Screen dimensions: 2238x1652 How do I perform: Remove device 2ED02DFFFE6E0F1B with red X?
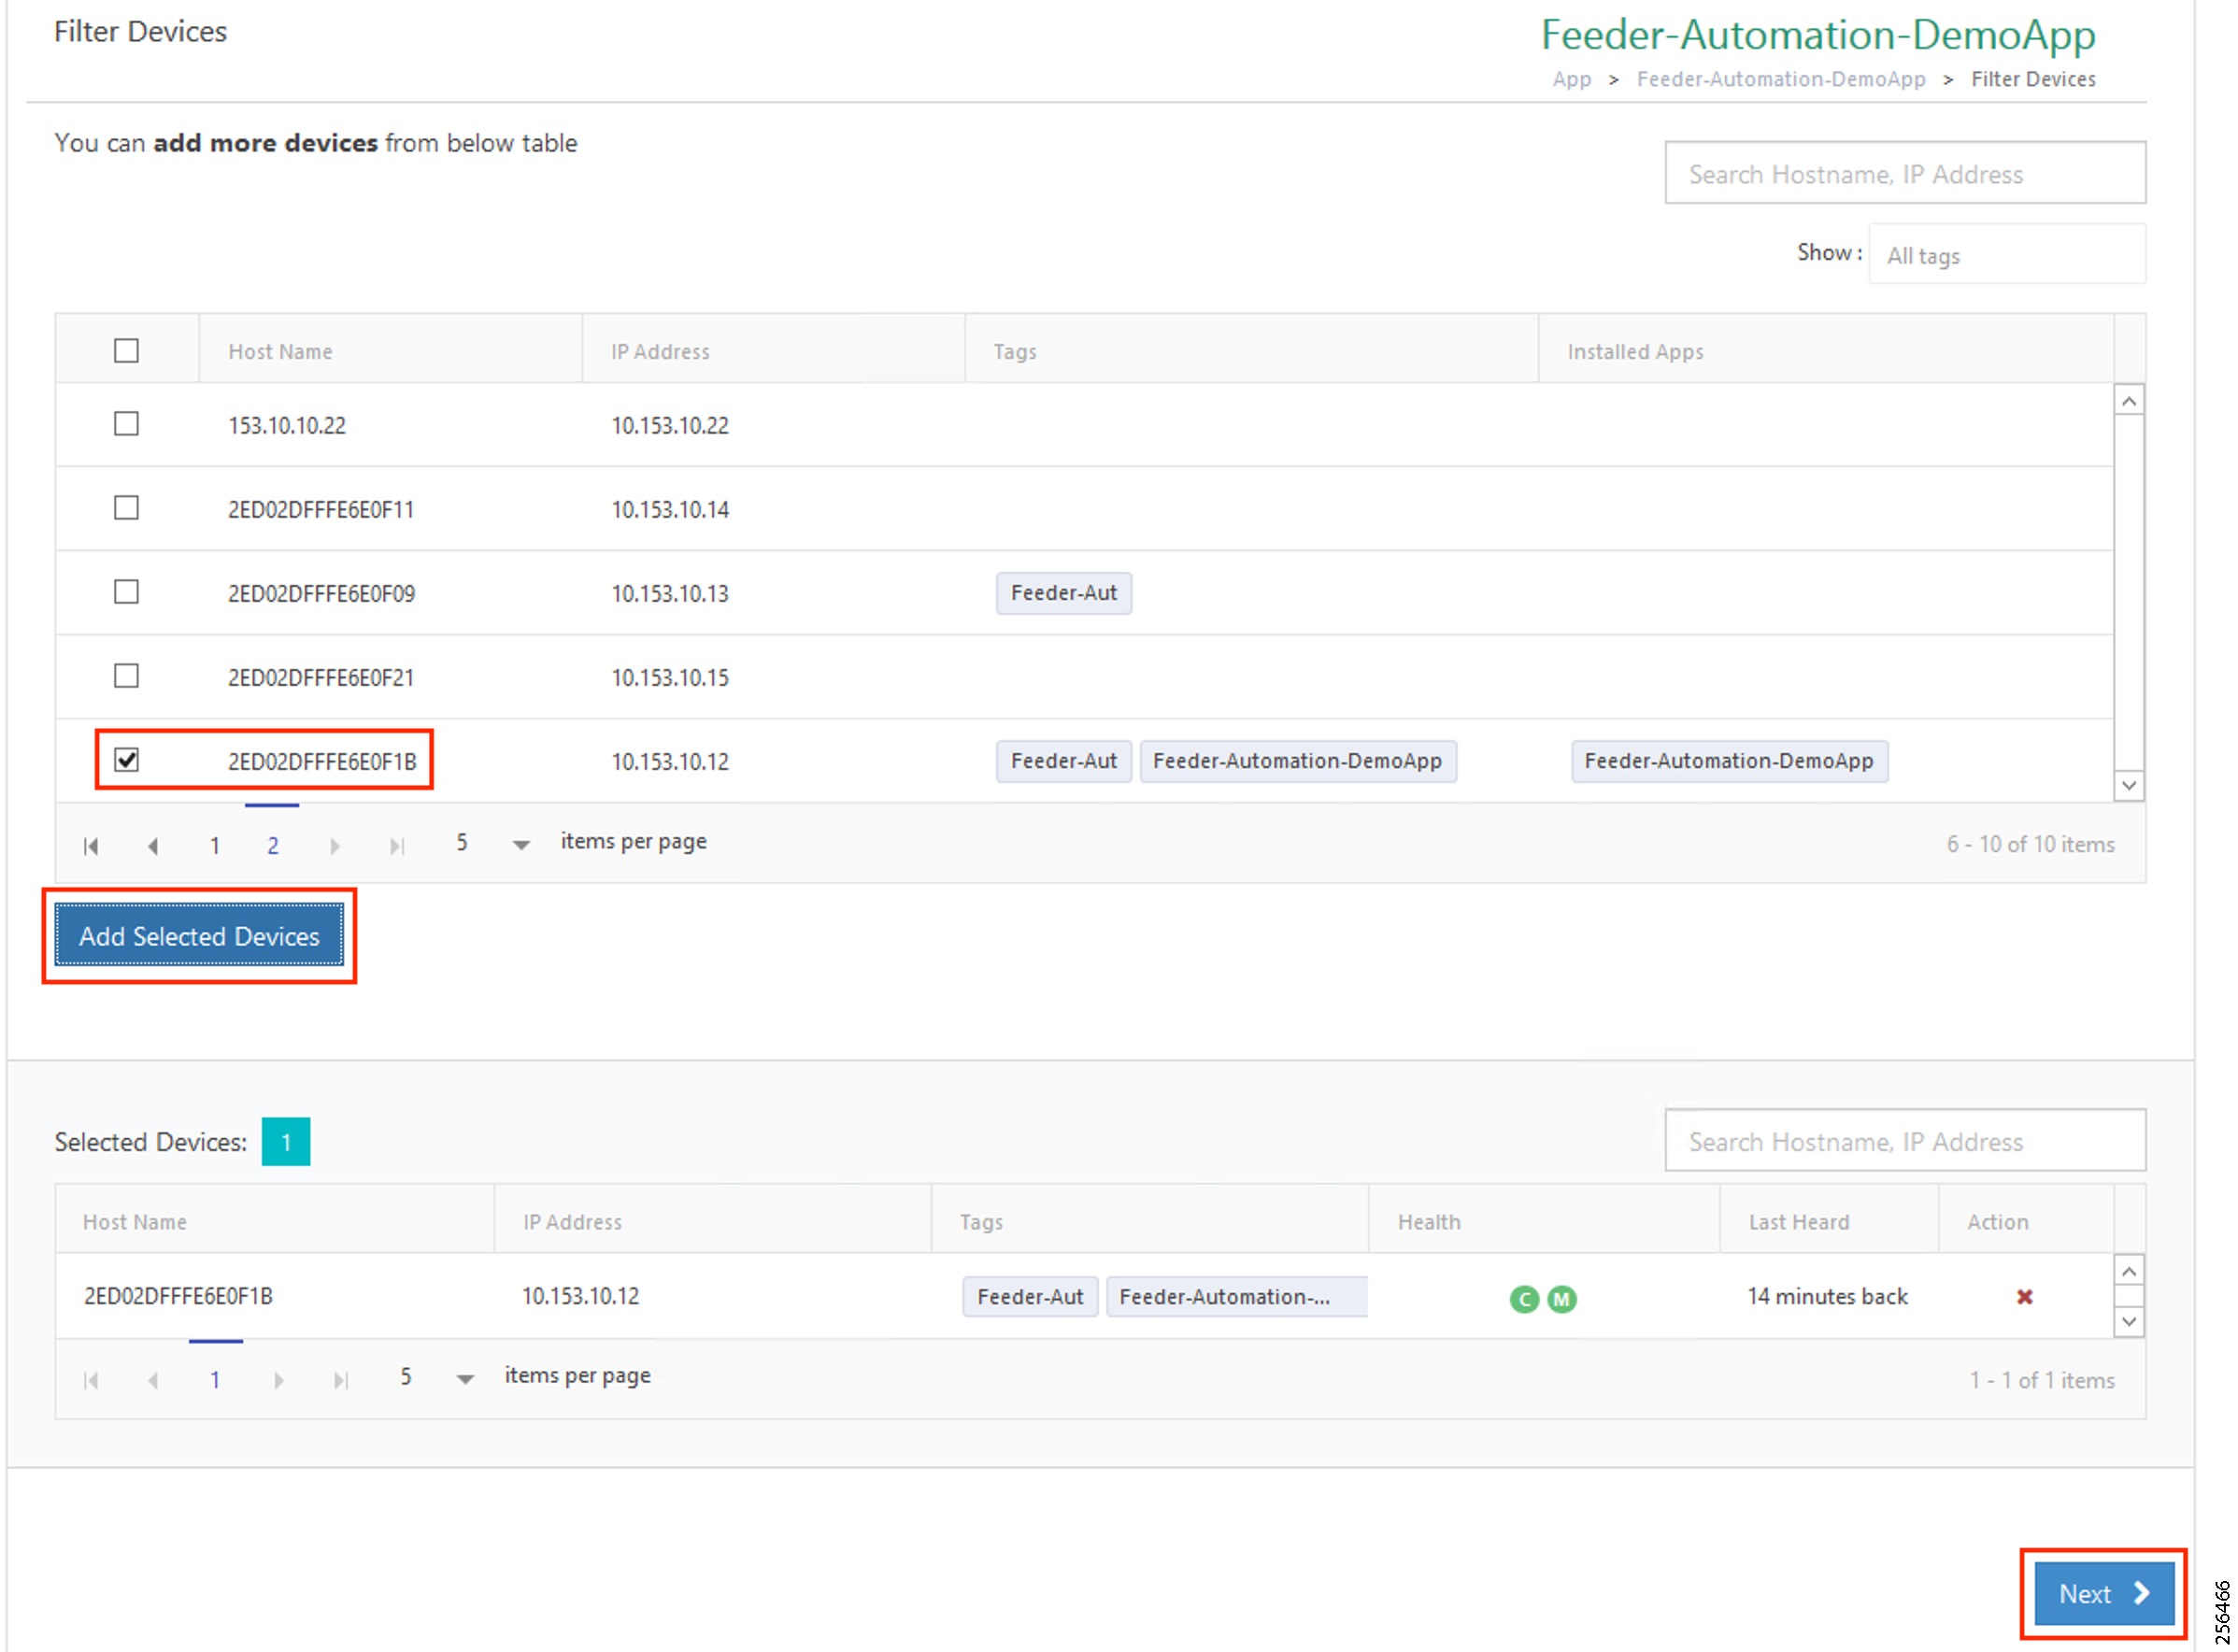point(2024,1297)
